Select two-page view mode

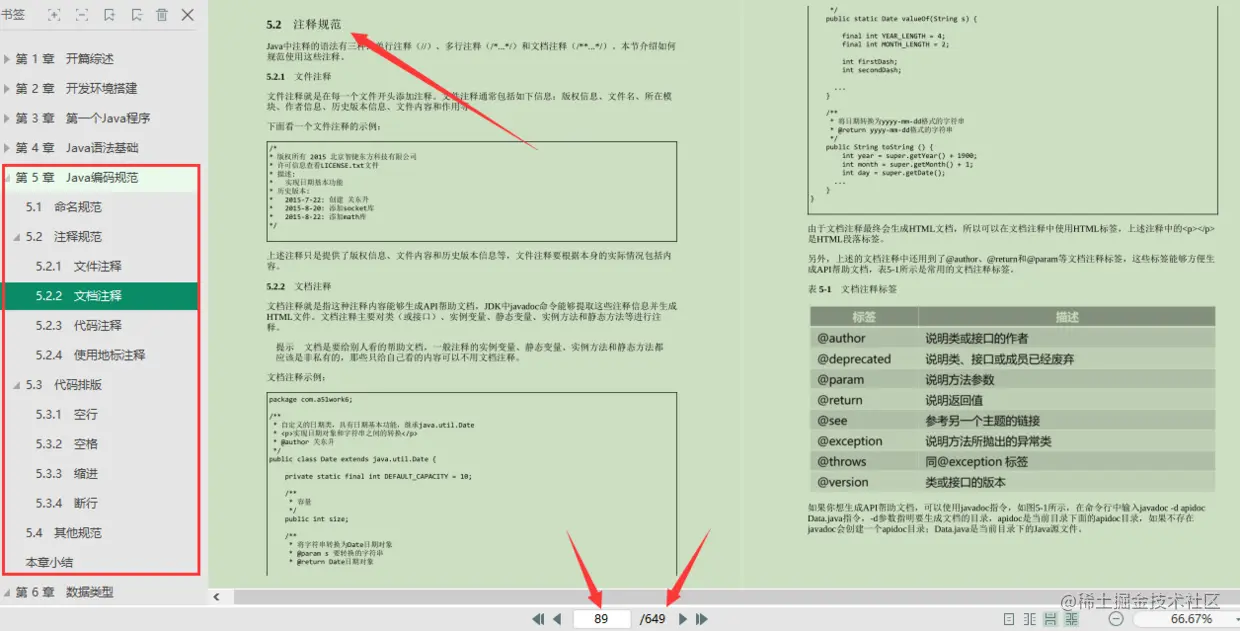tap(1029, 619)
